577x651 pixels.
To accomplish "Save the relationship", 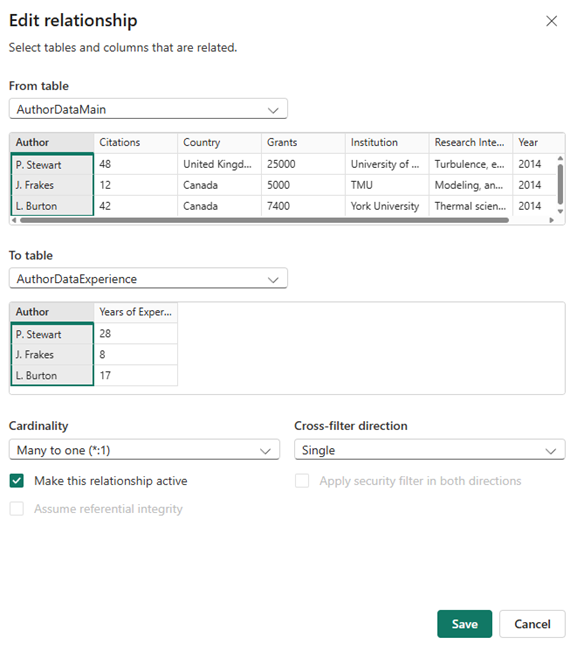I will click(465, 624).
